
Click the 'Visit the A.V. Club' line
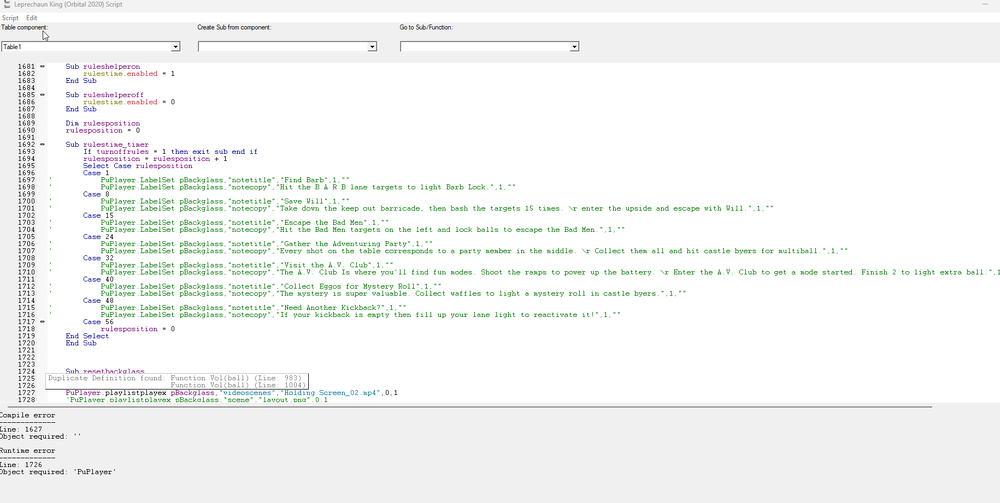247,265
